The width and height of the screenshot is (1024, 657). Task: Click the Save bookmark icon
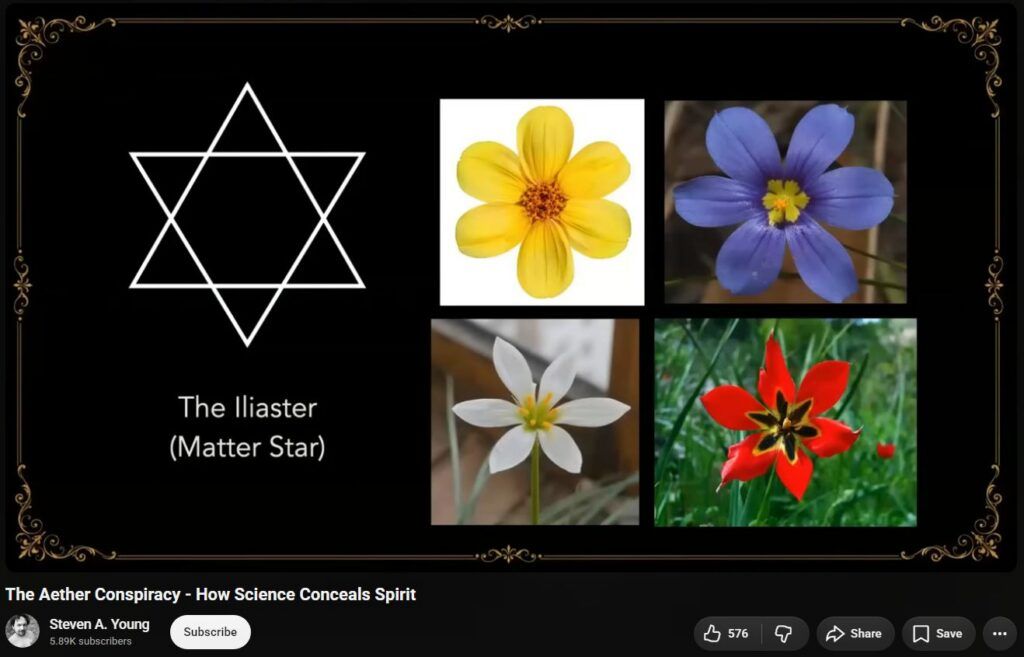[x=920, y=633]
